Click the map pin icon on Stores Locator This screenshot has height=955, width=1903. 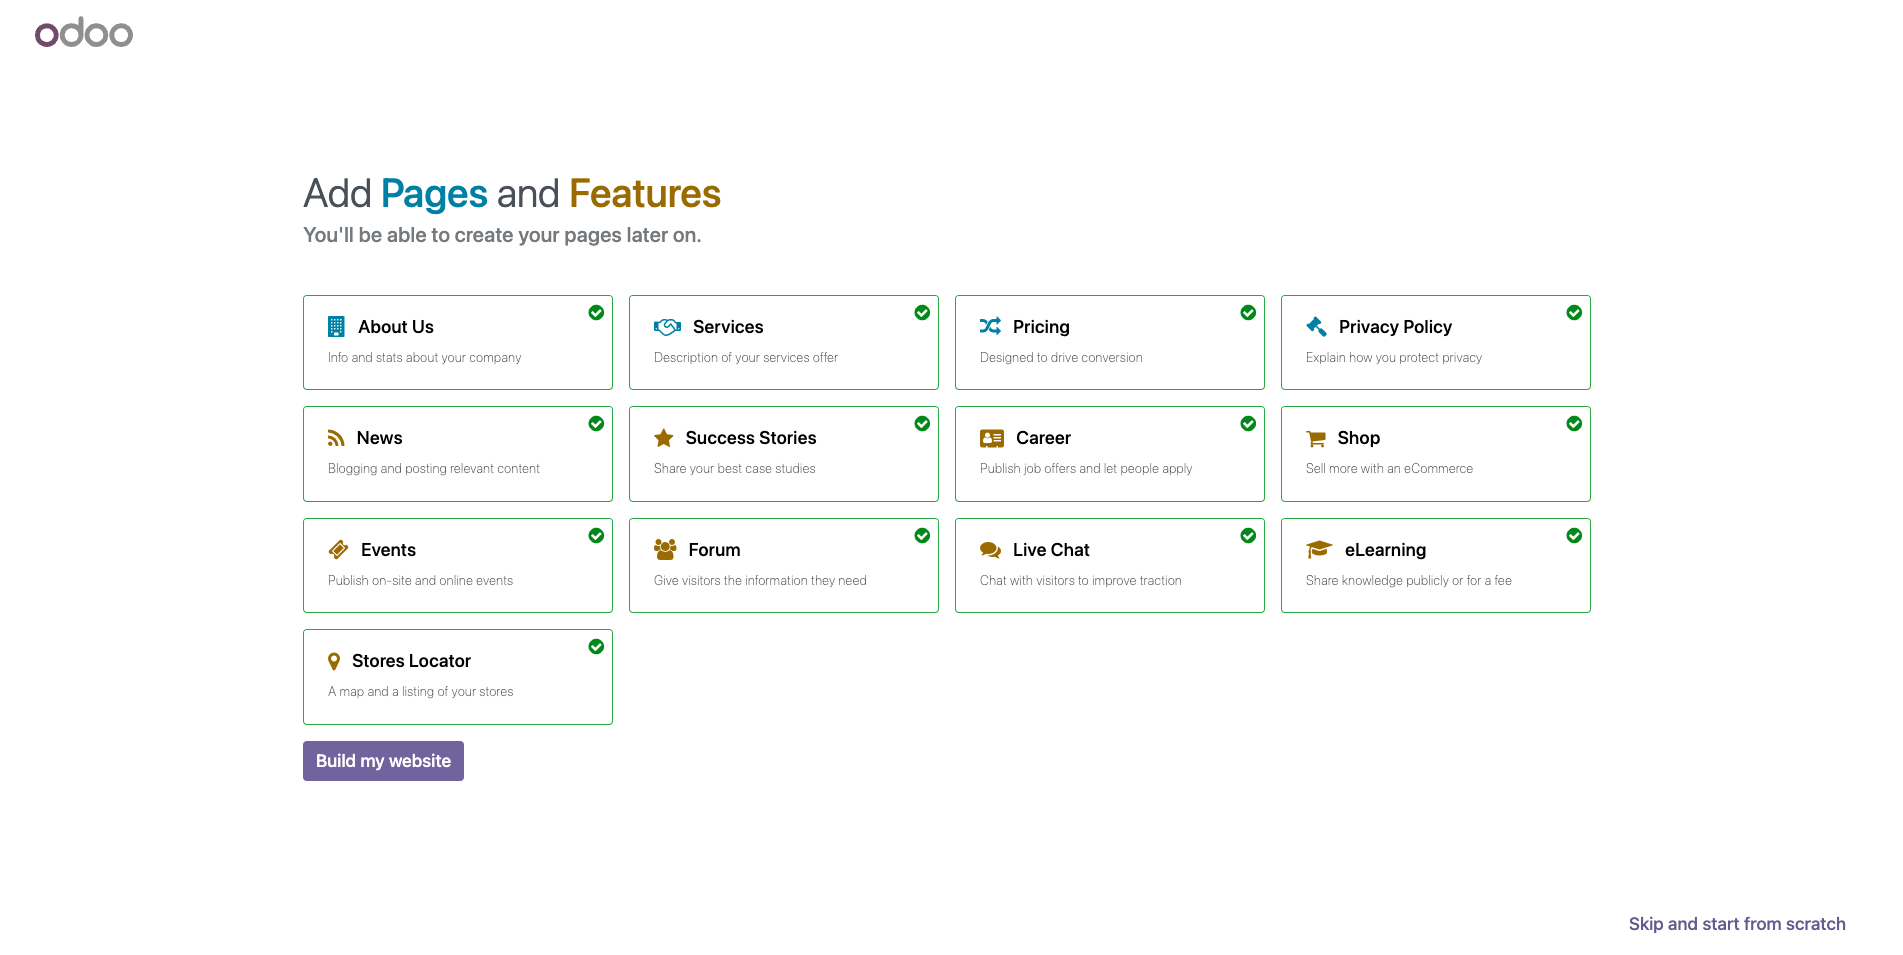click(334, 661)
